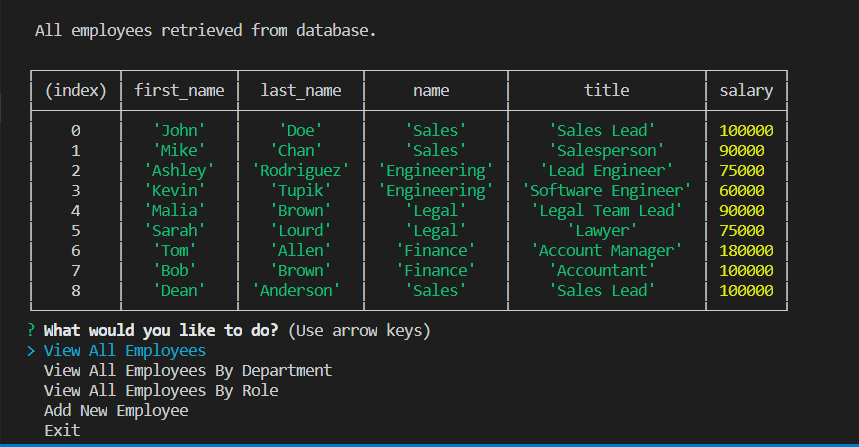Click the title column header

click(x=606, y=90)
